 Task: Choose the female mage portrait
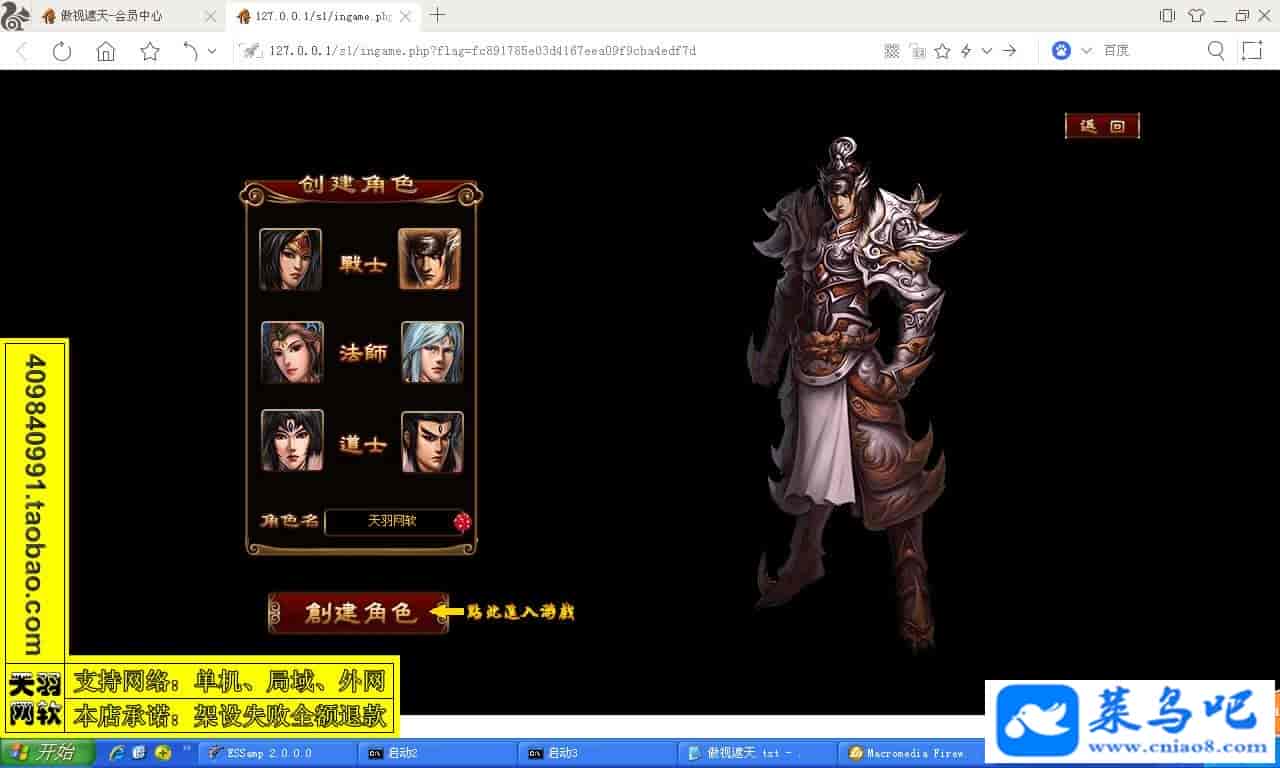(x=292, y=352)
